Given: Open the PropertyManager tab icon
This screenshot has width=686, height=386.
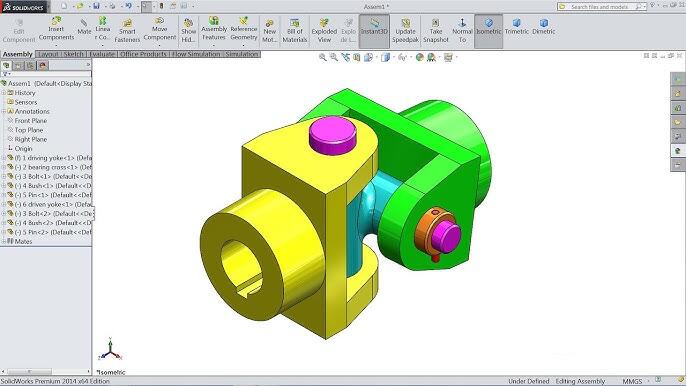Looking at the screenshot, I should click(x=18, y=66).
